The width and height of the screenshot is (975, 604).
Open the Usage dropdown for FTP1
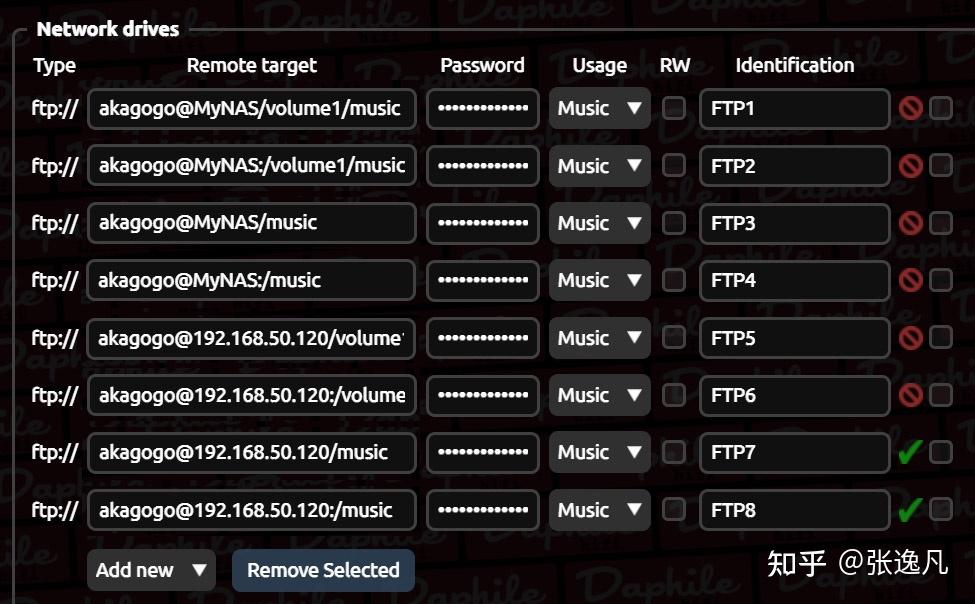coord(599,108)
